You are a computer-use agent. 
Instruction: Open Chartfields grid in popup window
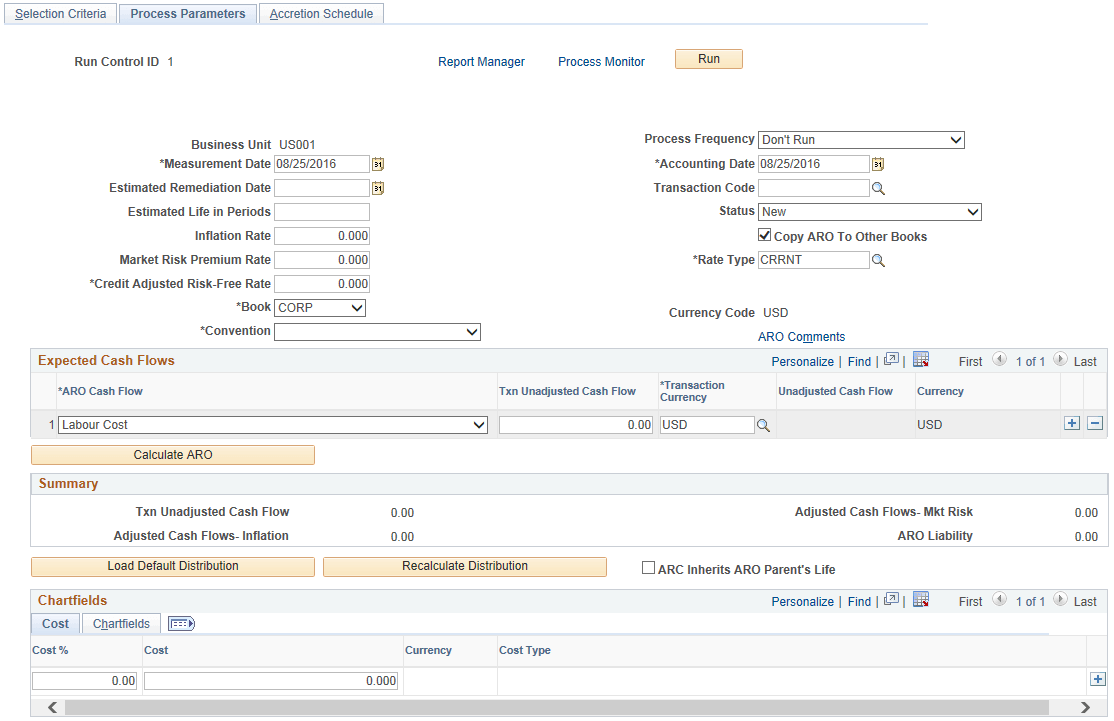point(893,600)
